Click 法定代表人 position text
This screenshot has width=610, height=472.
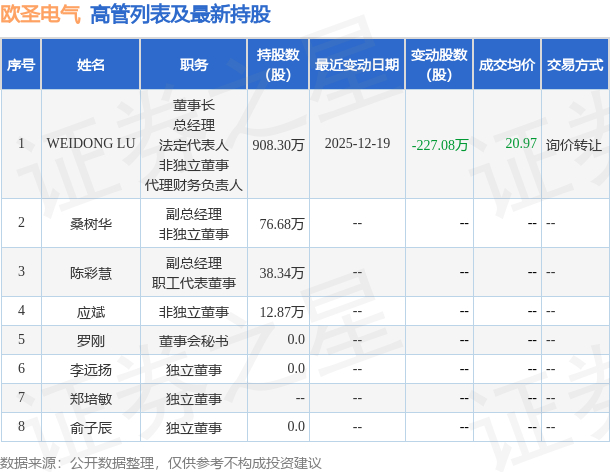(x=194, y=145)
